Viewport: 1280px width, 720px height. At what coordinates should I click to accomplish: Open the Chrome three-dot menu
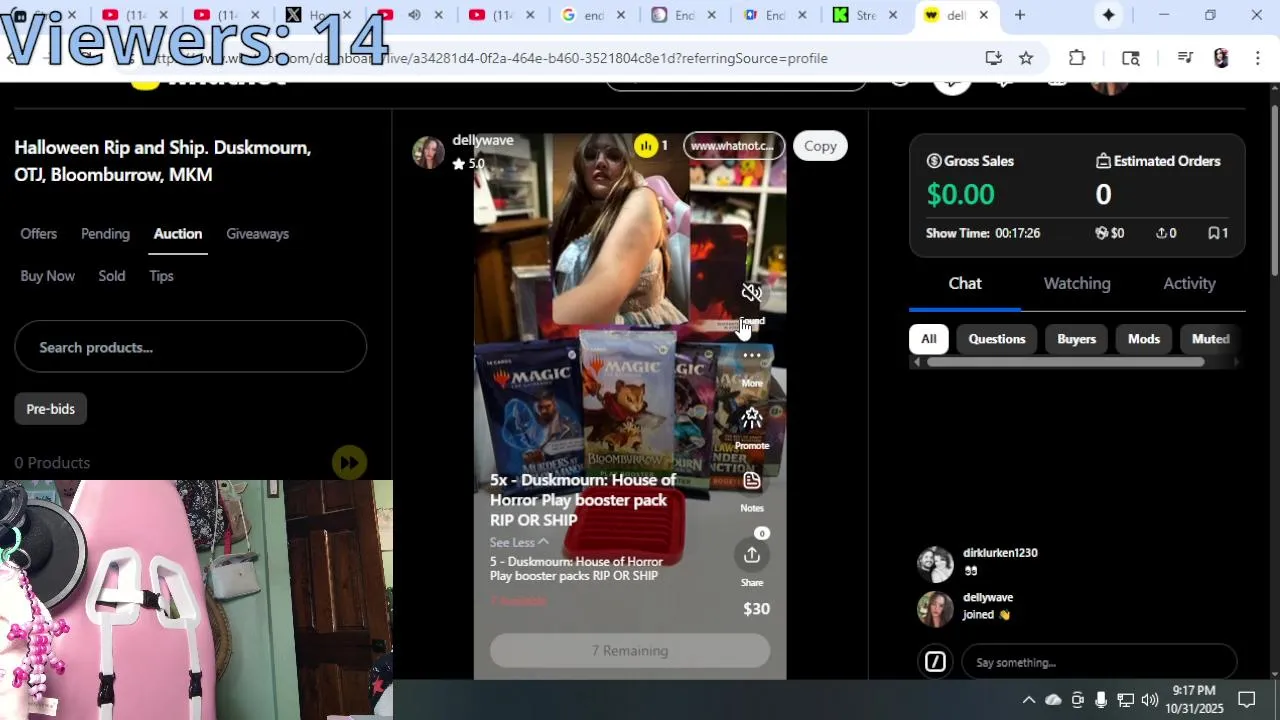coord(1257,58)
